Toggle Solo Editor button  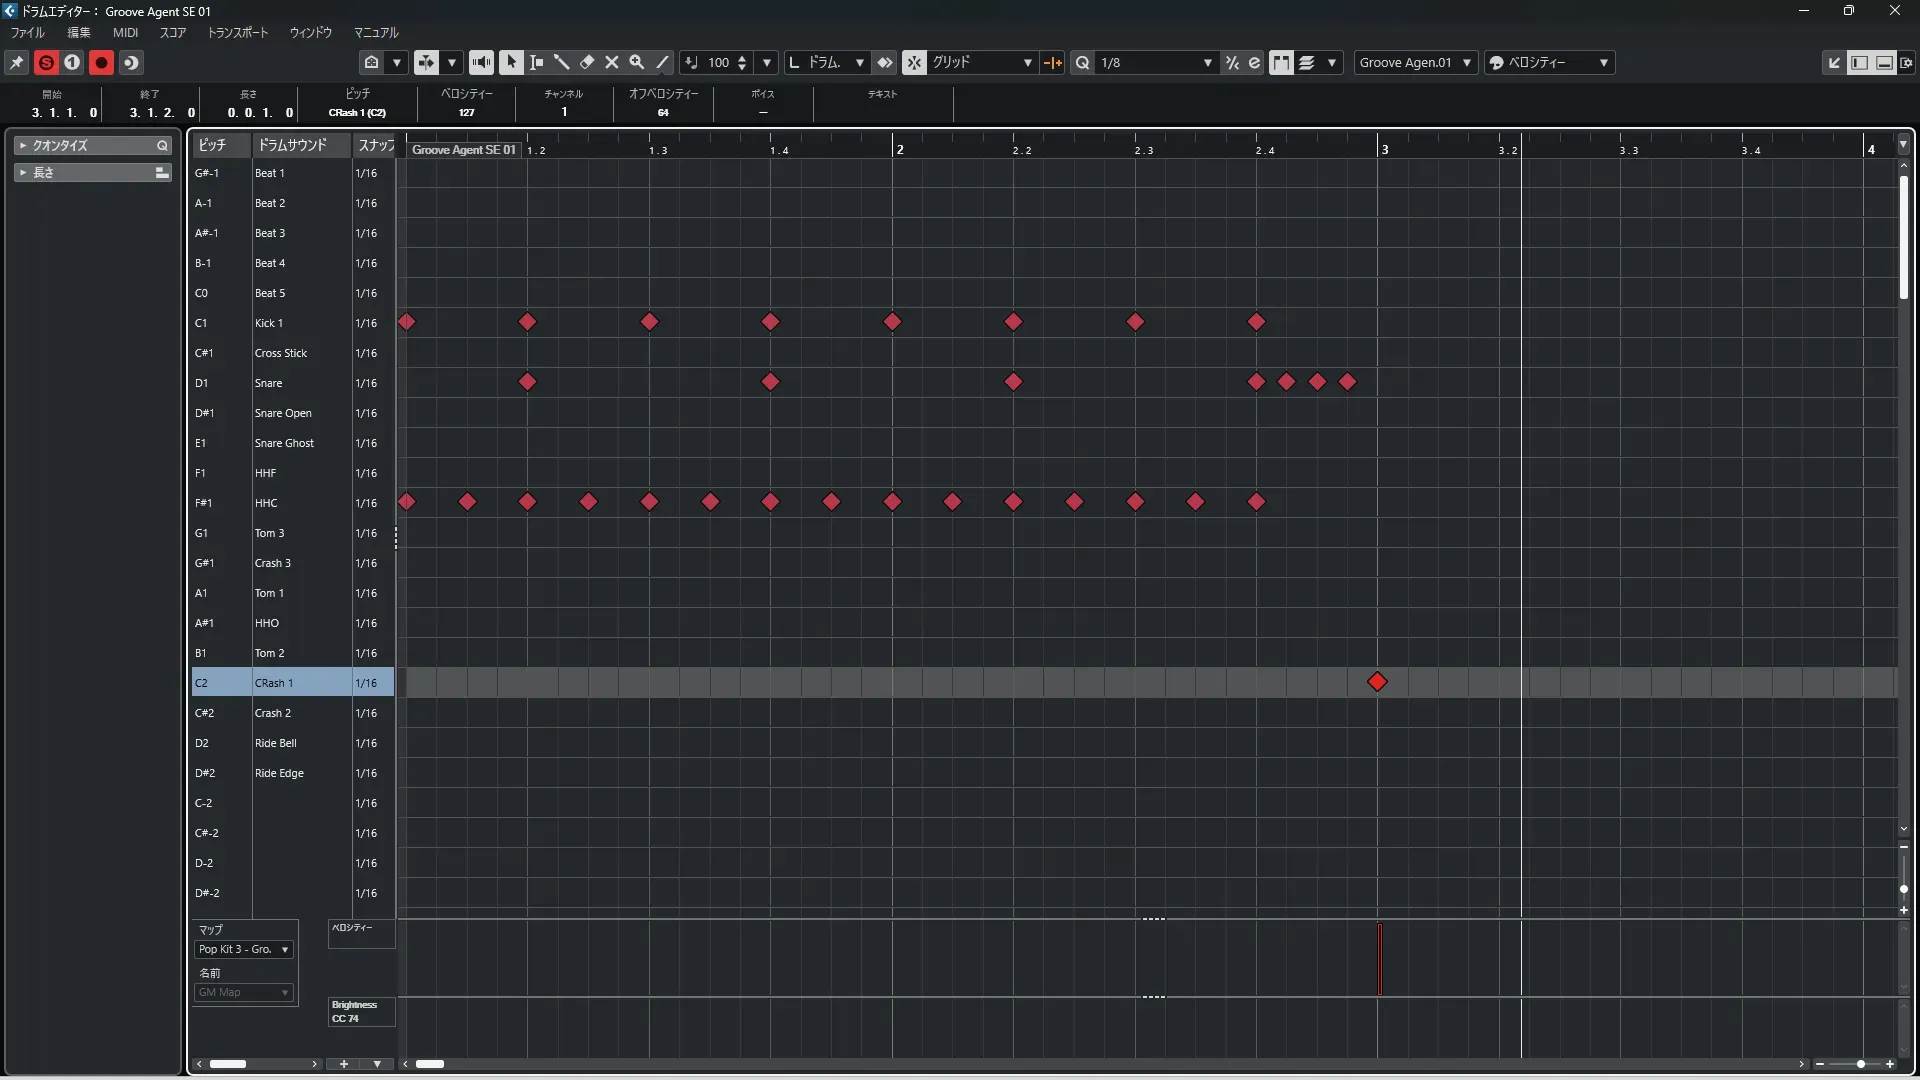coord(46,62)
